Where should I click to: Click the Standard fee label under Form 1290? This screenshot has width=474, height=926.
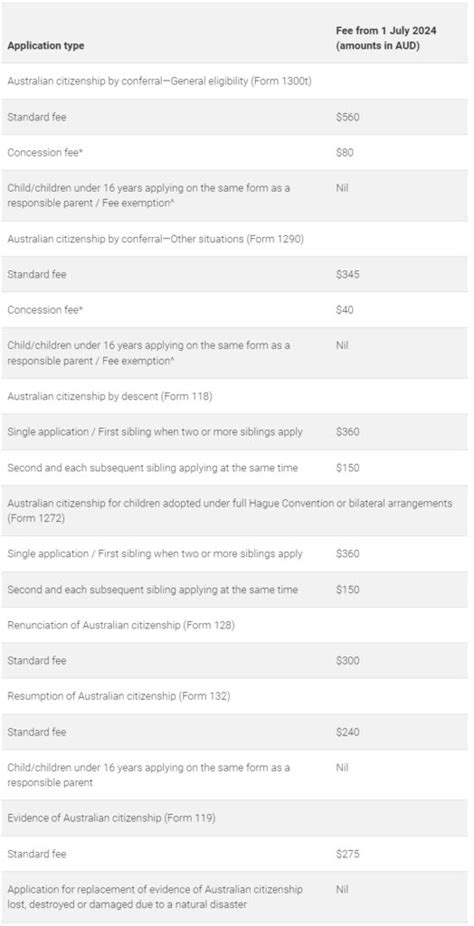click(x=37, y=275)
